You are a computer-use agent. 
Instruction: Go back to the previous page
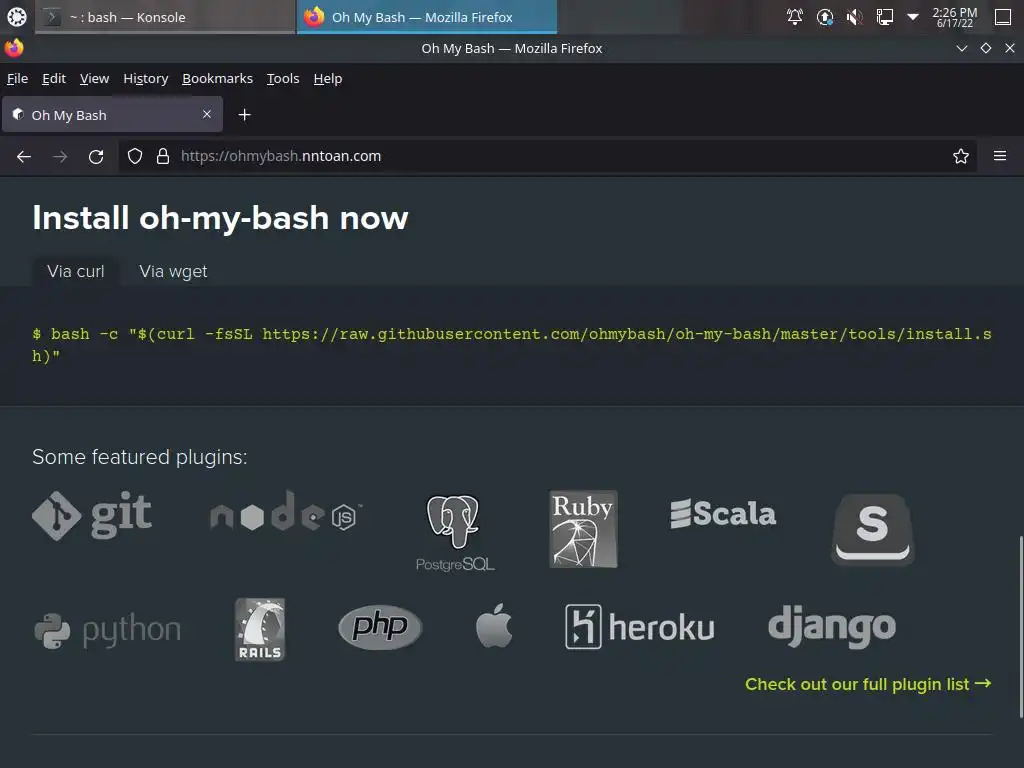24,156
